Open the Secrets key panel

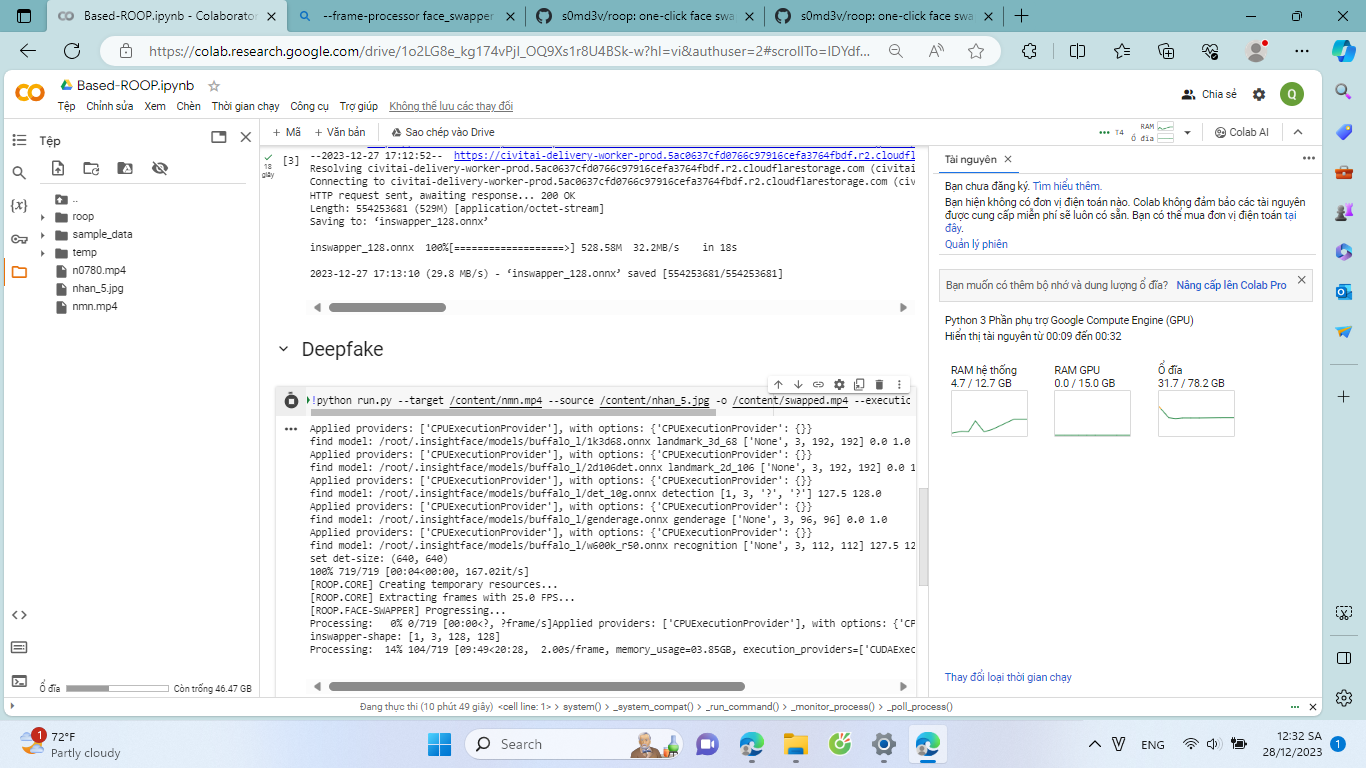click(19, 239)
